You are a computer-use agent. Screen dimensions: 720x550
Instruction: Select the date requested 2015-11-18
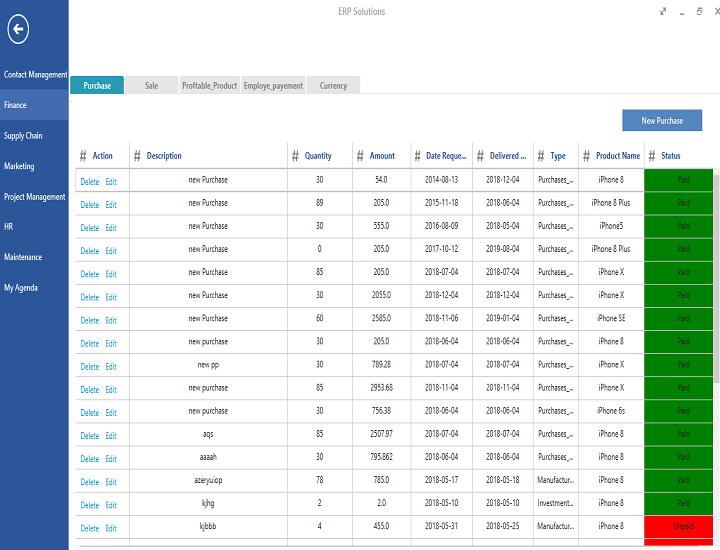tap(441, 203)
